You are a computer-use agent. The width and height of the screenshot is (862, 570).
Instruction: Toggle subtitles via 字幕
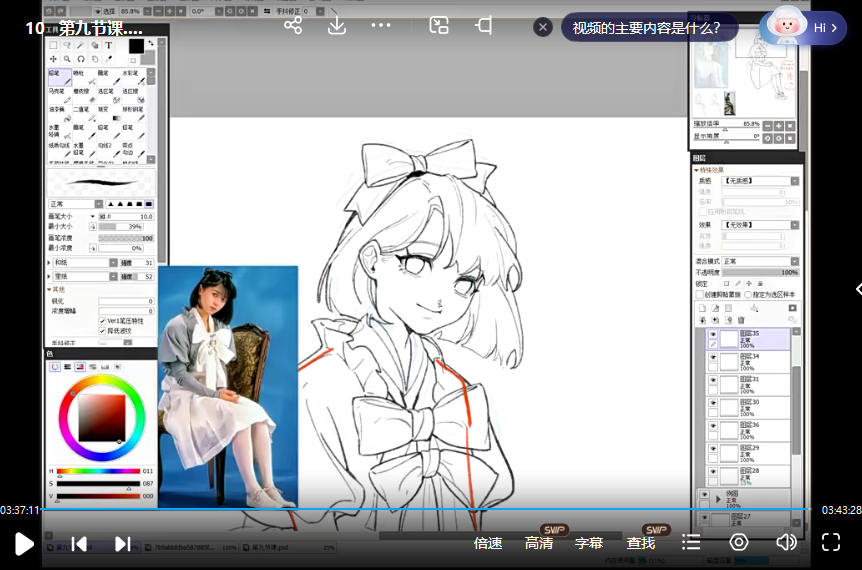589,543
